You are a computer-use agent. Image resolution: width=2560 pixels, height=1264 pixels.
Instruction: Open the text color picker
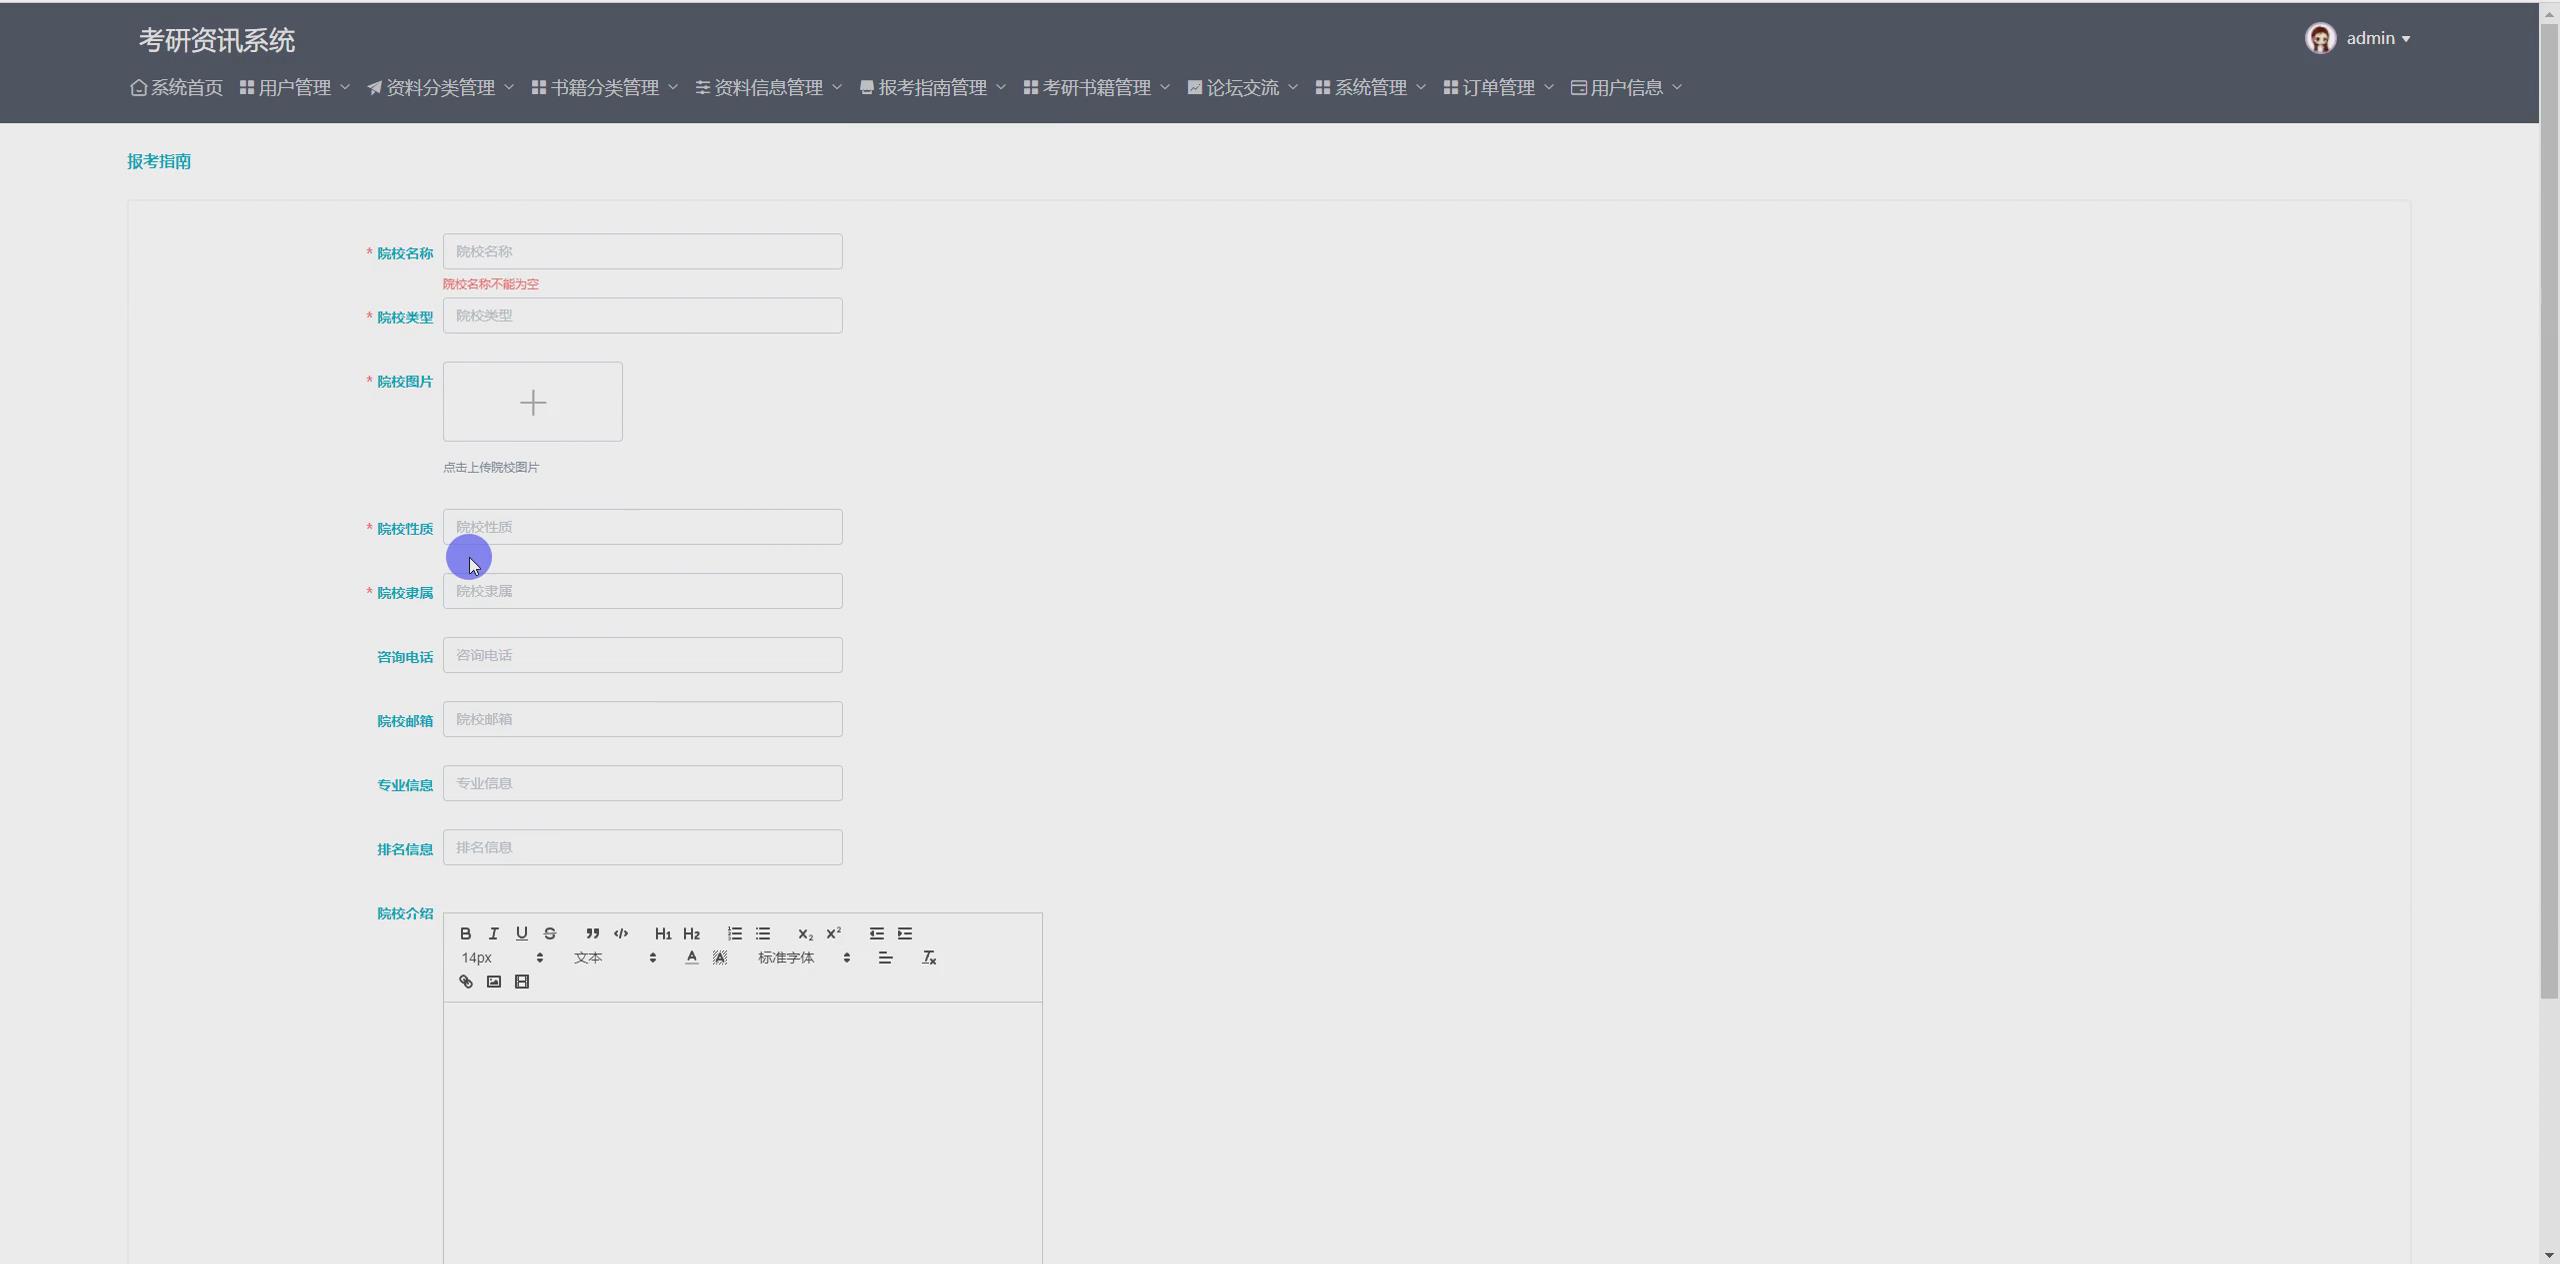tap(691, 958)
